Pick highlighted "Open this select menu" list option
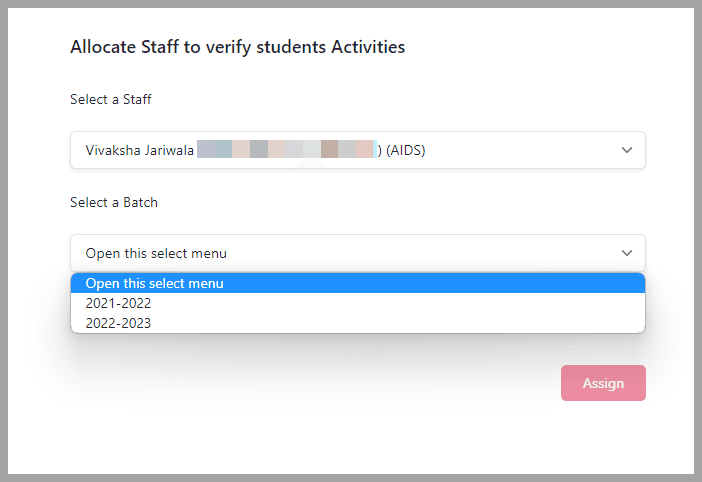Screen dimensions: 702x482 [x=358, y=283]
